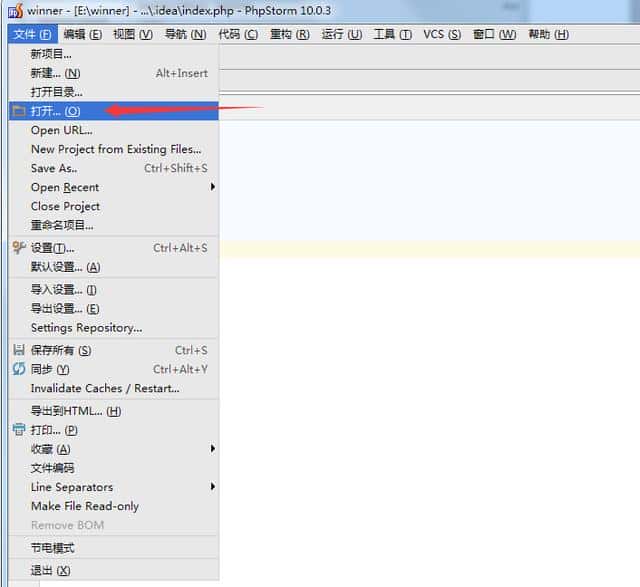Open Settings Repository... entry
Viewport: 640px width, 587px height.
(x=113, y=328)
